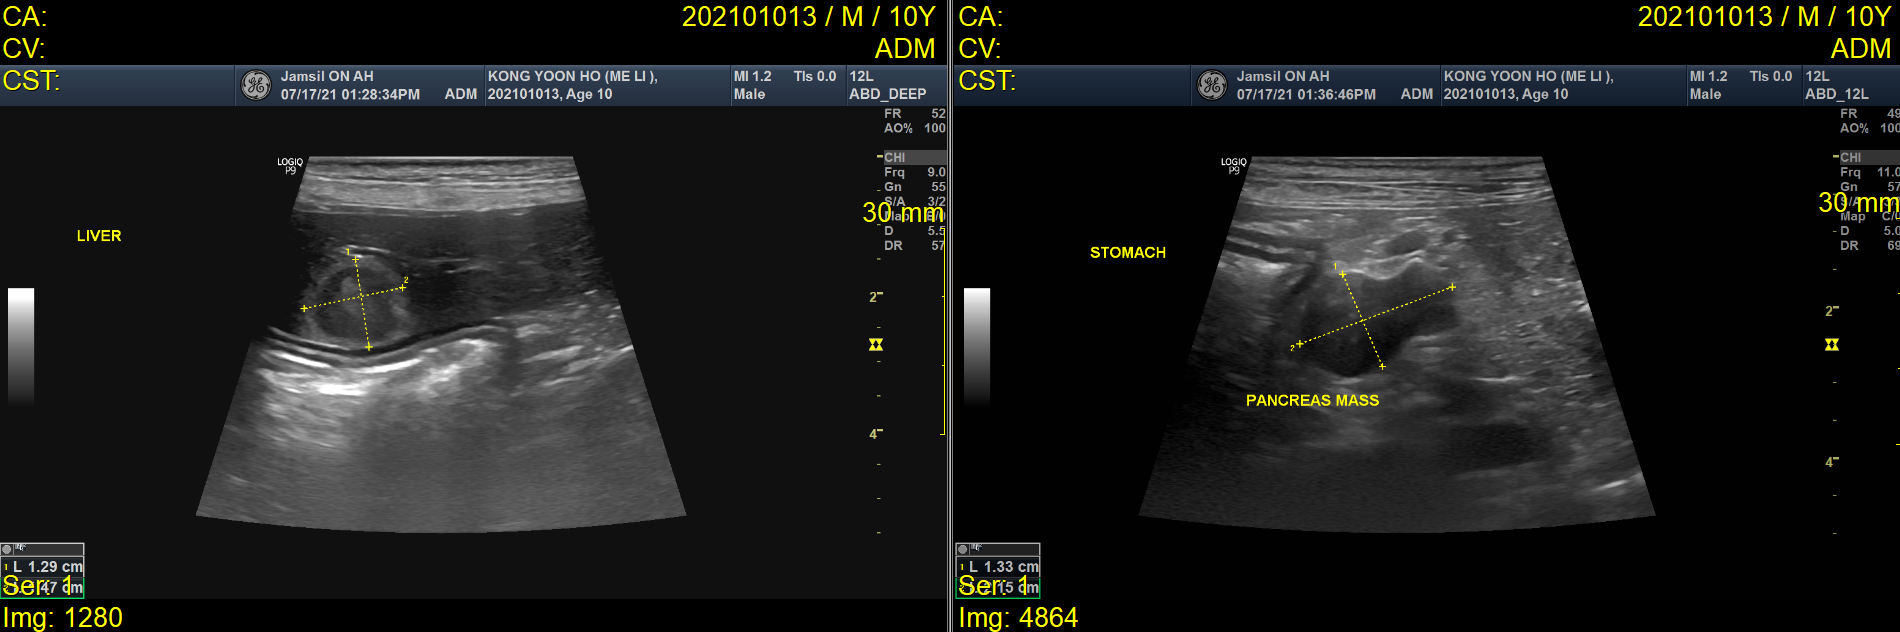Click the grayscale bar on the left image
Image resolution: width=1900 pixels, height=632 pixels.
pos(21,345)
